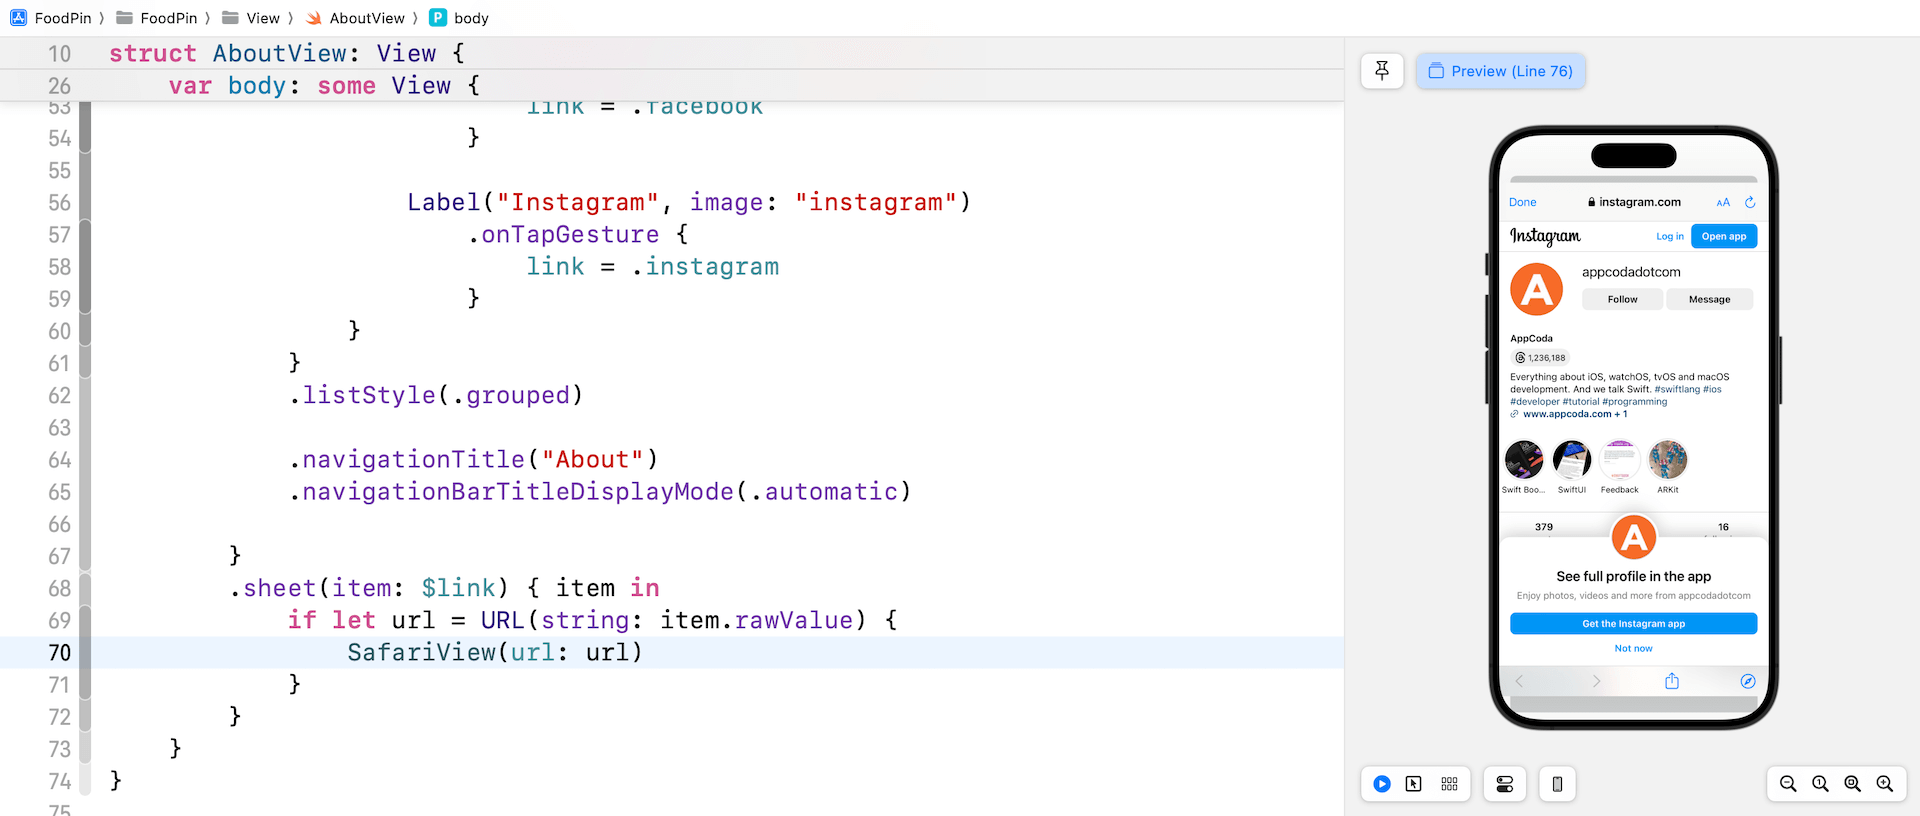Zoom in the preview canvas
1920x816 pixels.
pos(1884,784)
